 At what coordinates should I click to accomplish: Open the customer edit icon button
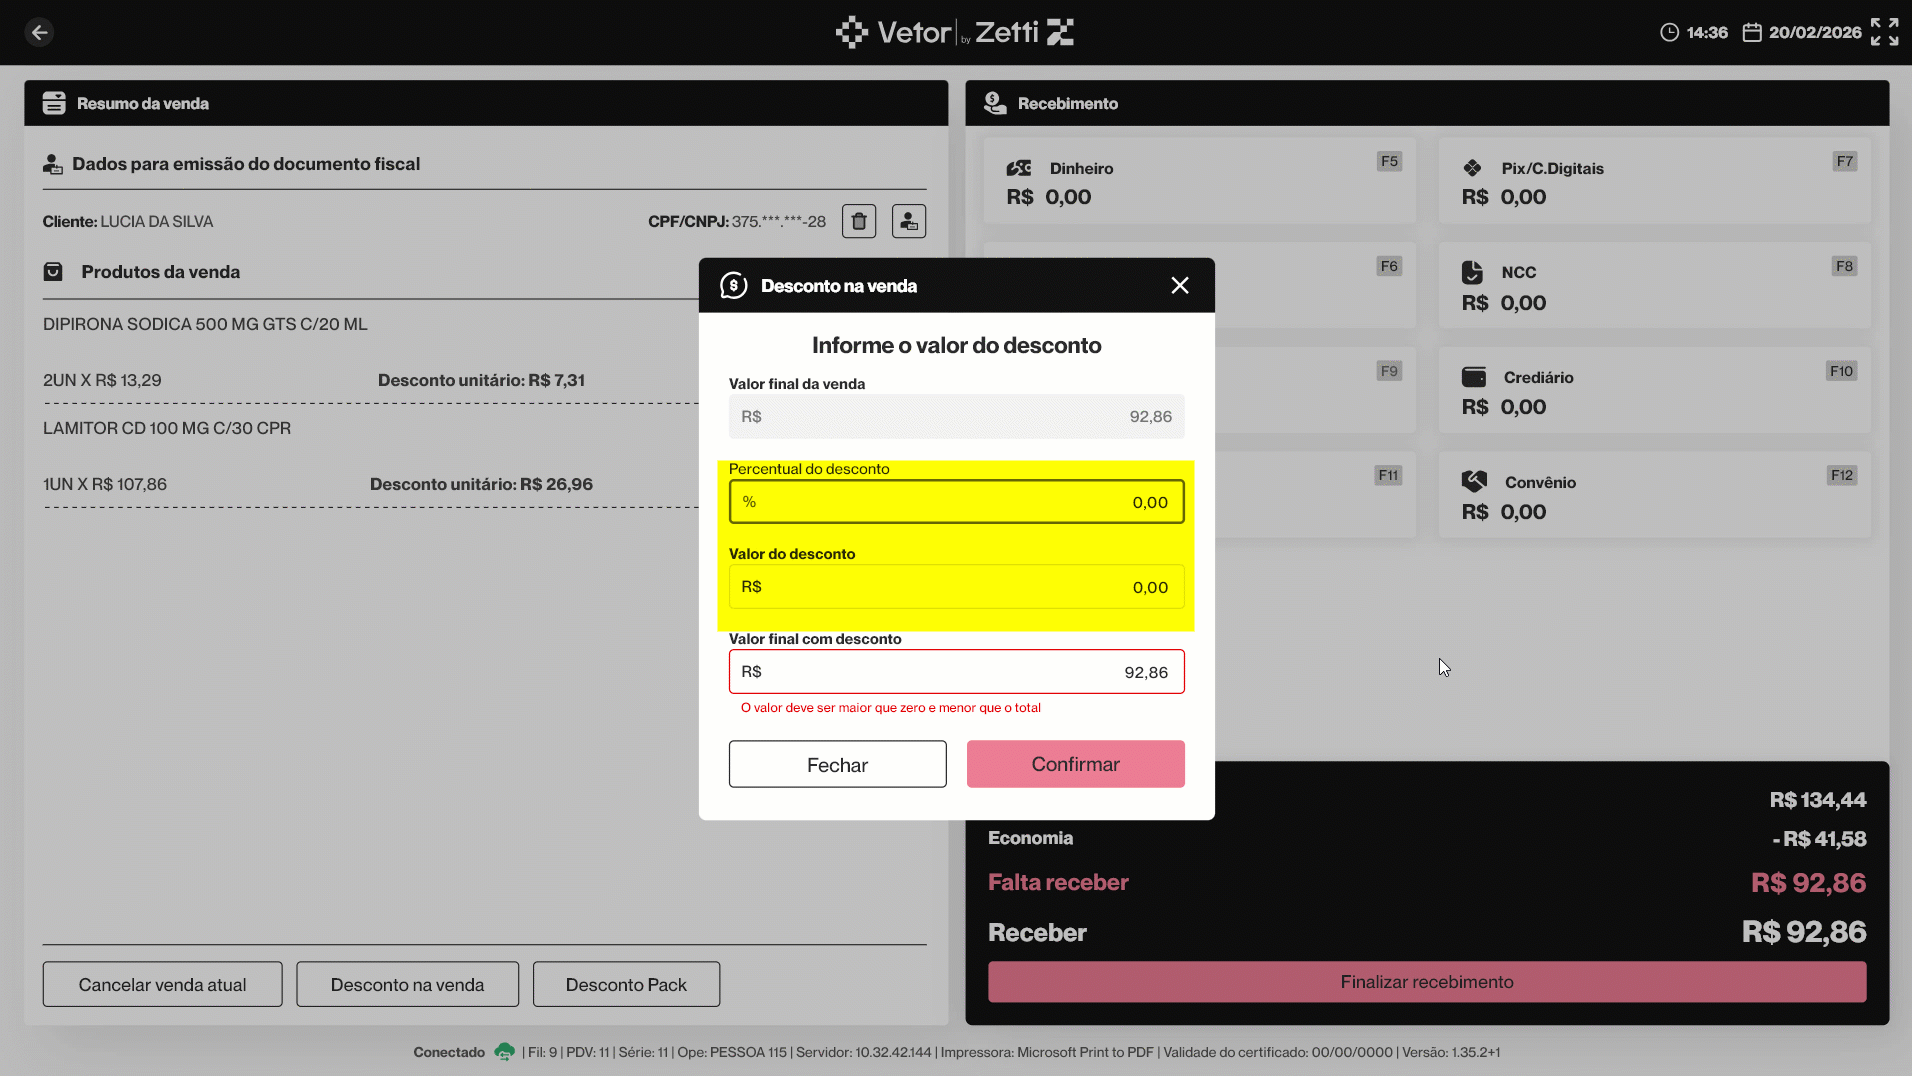[908, 221]
